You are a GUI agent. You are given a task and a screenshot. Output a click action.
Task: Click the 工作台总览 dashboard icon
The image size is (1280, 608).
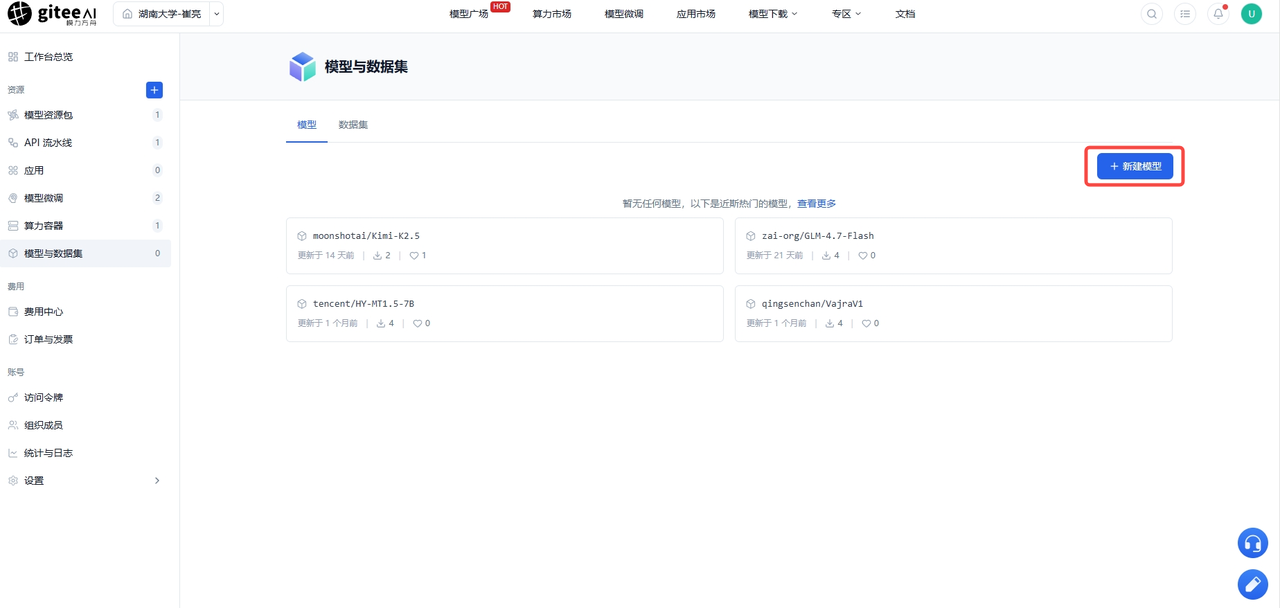[x=13, y=57]
